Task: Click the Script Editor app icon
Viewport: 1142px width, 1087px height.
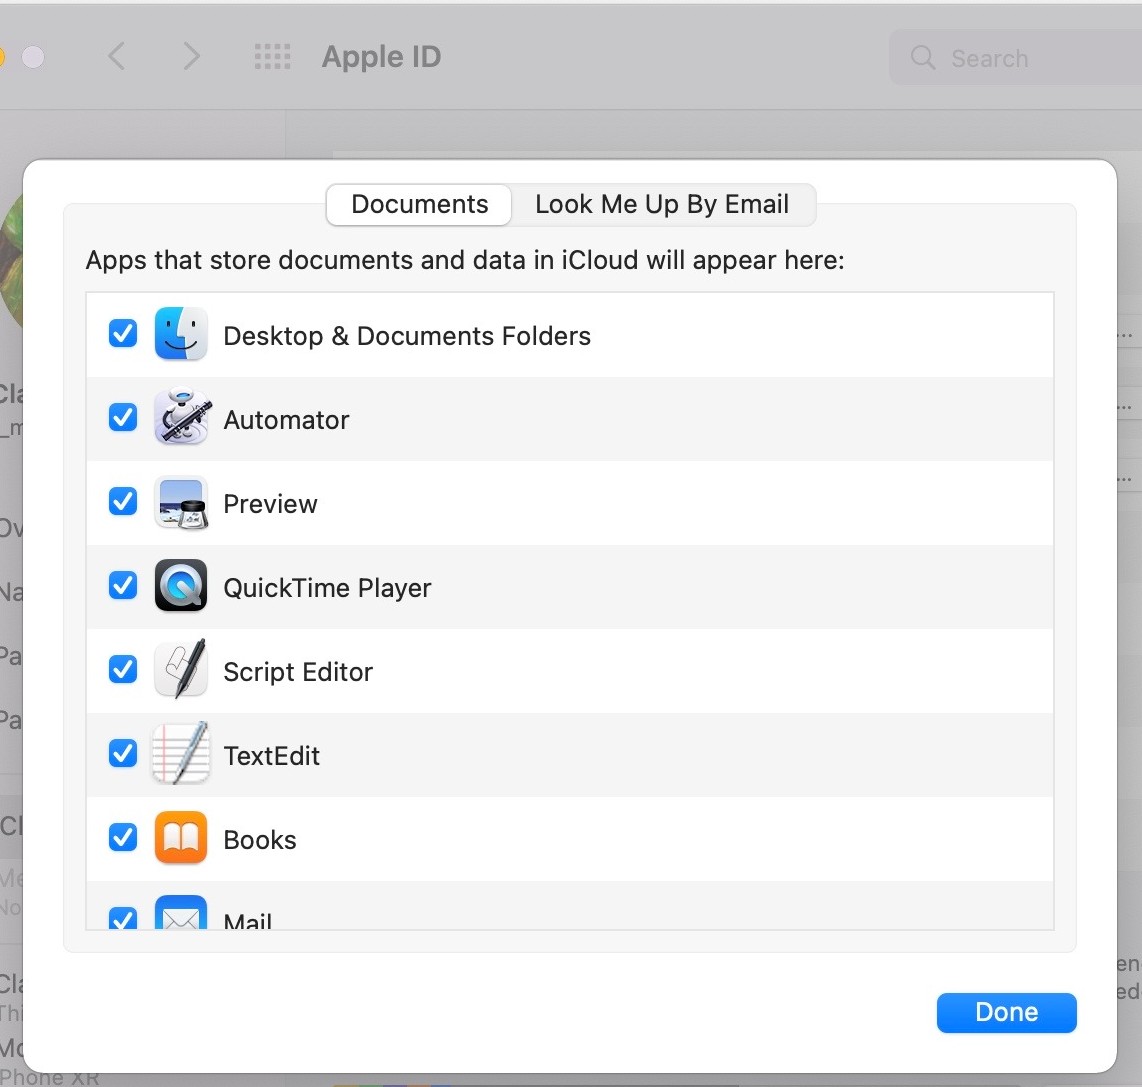Action: [181, 669]
